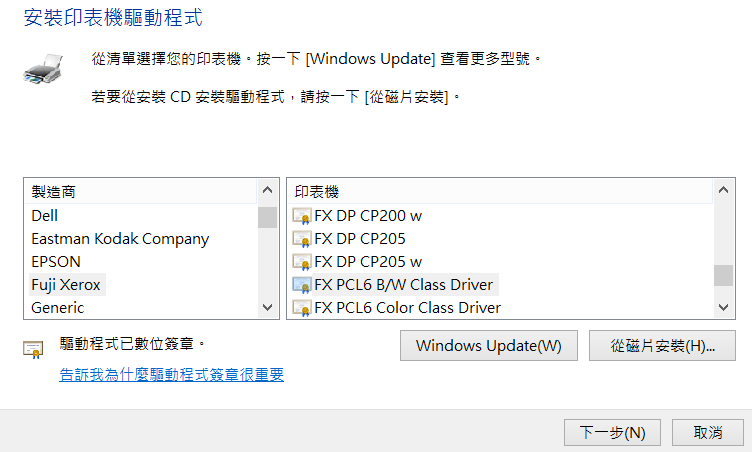Click the printer list scroll-down arrow

click(x=724, y=307)
